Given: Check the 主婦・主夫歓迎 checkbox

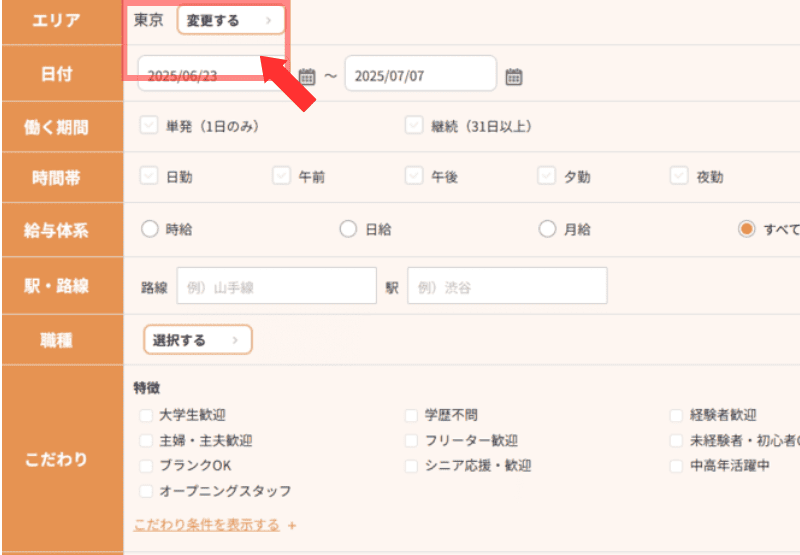Looking at the screenshot, I should 146,440.
